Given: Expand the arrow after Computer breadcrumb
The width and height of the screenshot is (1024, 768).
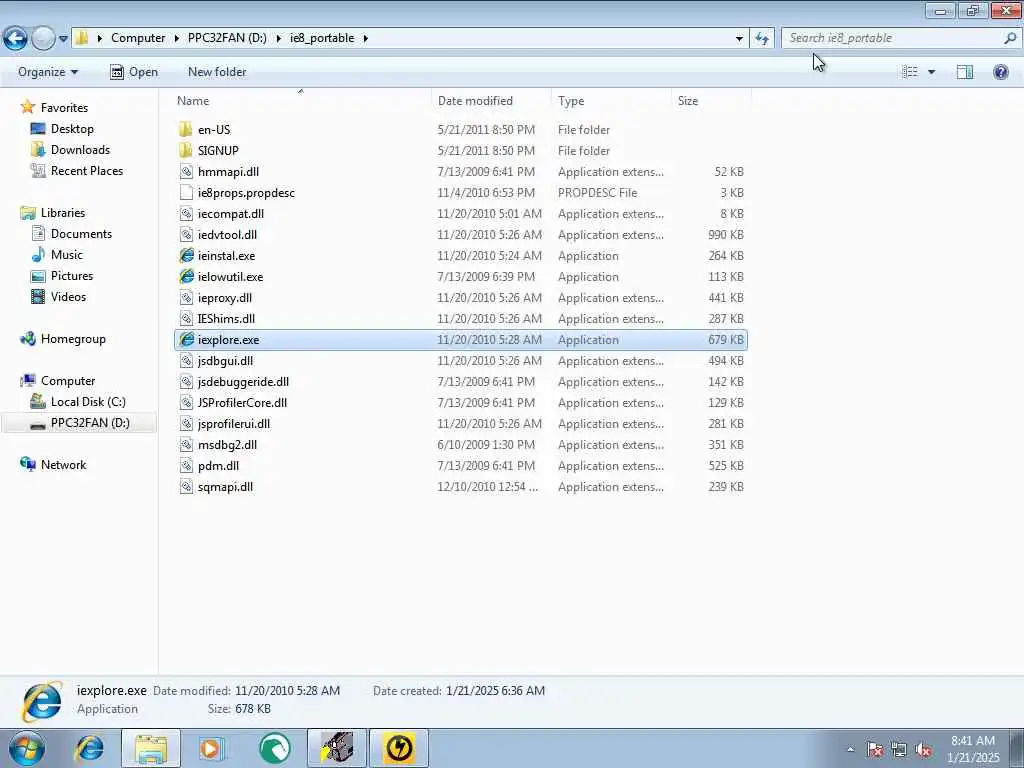Looking at the screenshot, I should [177, 38].
